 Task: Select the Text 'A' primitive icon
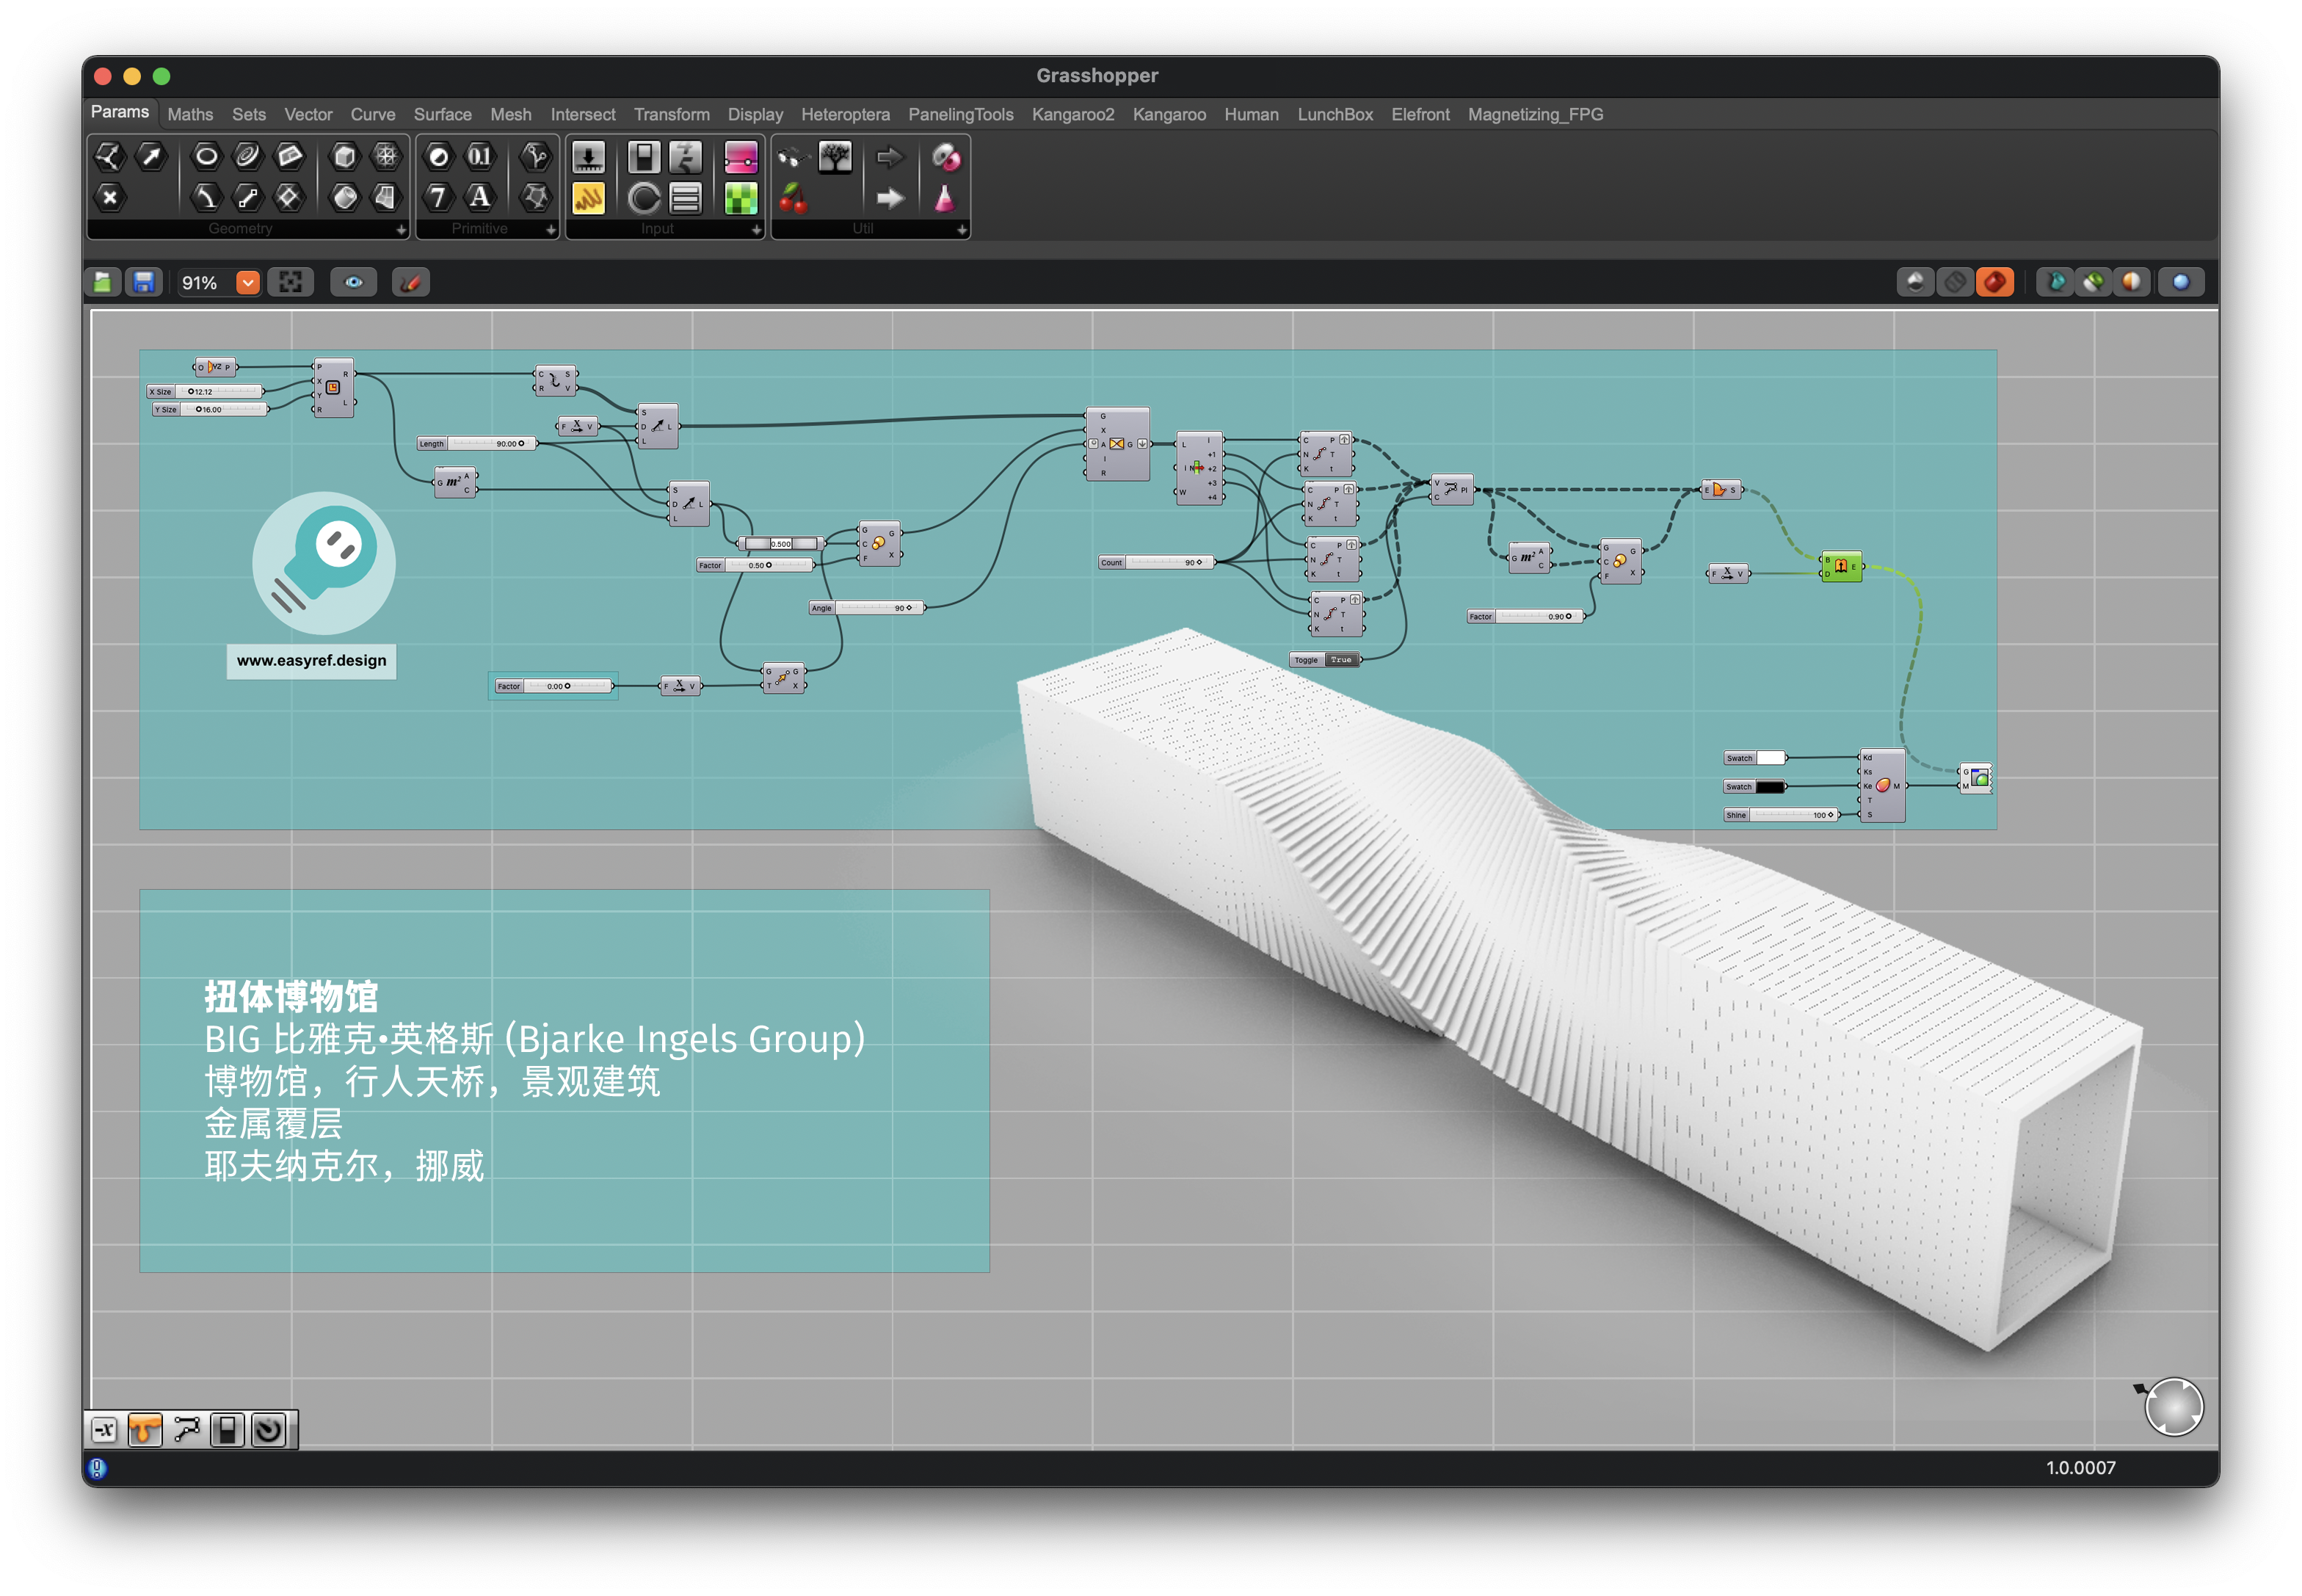[x=480, y=197]
